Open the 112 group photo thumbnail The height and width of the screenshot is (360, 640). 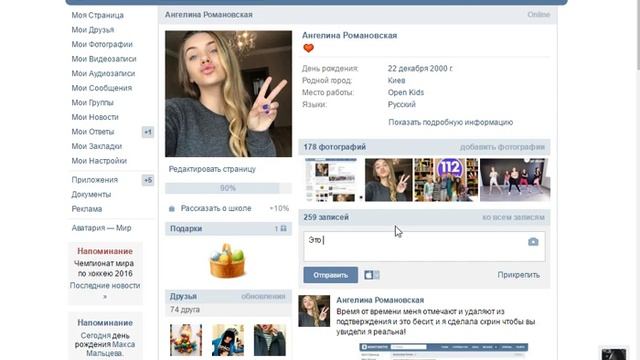tap(446, 180)
